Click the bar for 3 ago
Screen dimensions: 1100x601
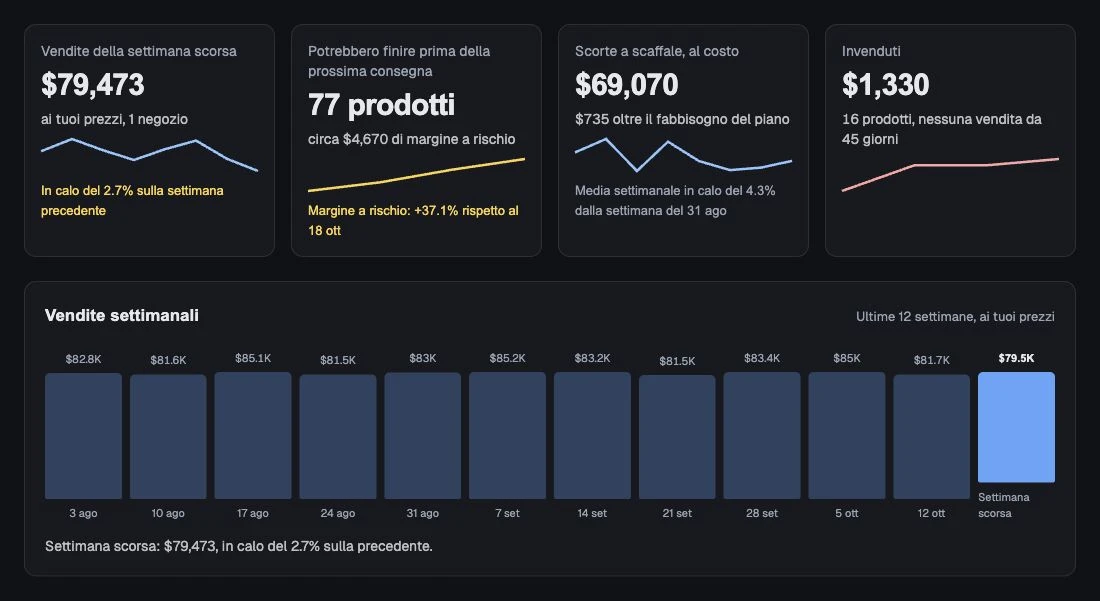coord(83,436)
